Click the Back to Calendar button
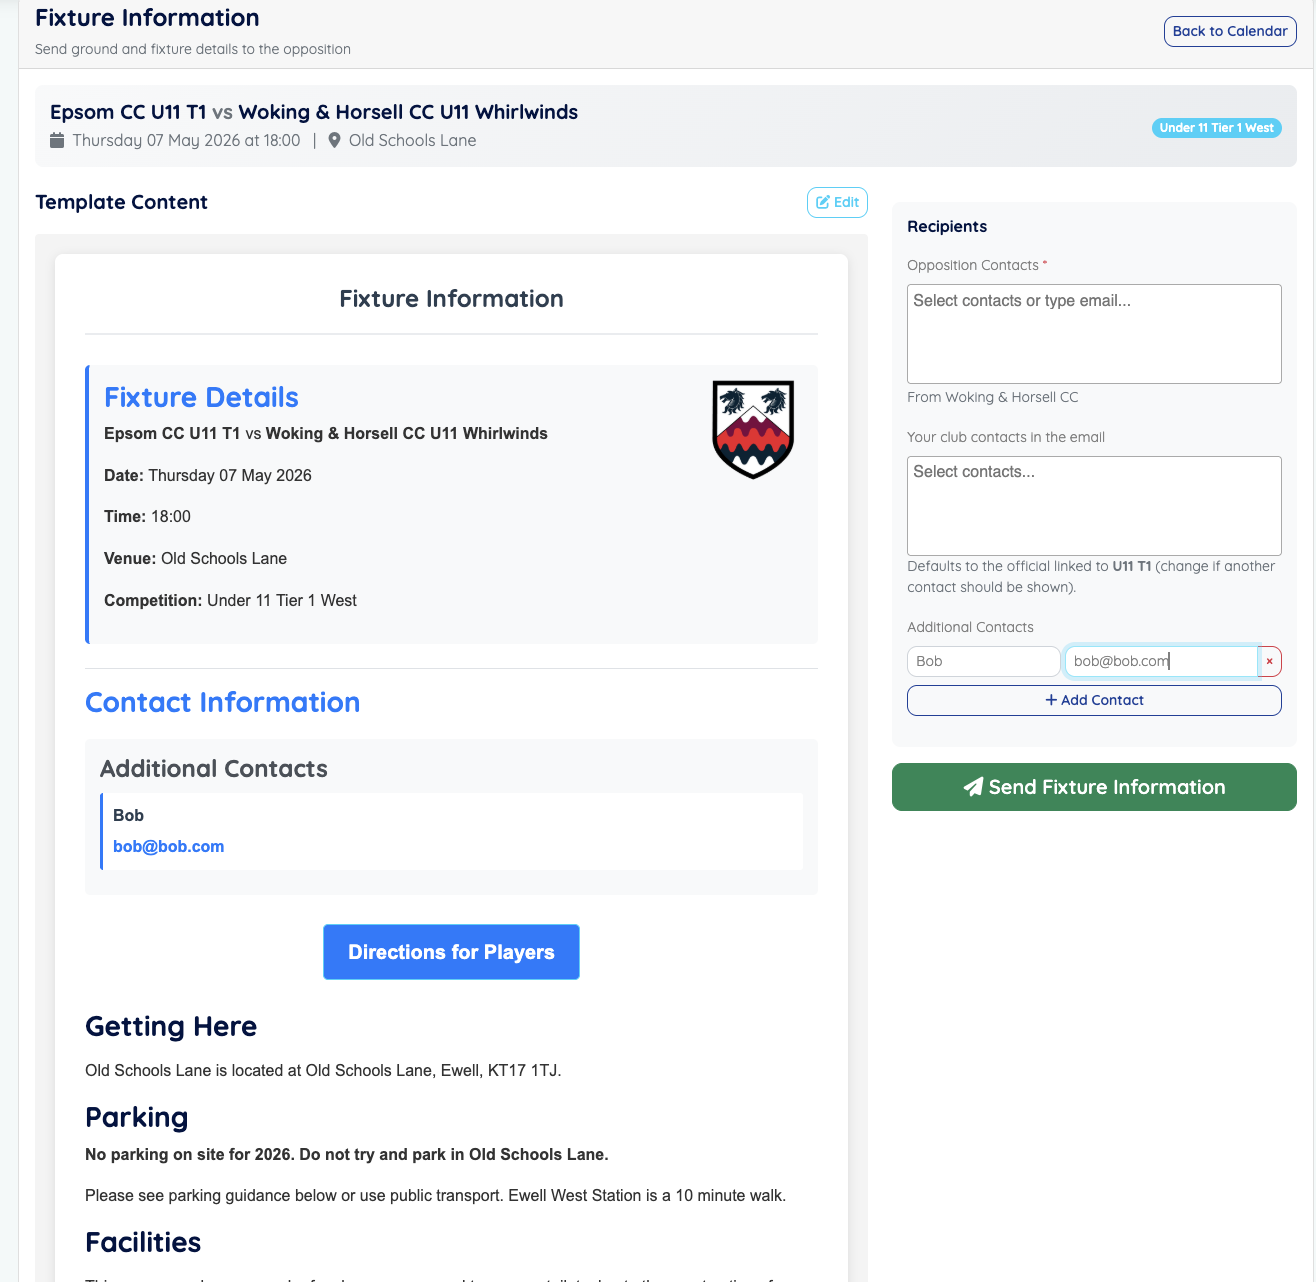1316x1282 pixels. [1230, 31]
